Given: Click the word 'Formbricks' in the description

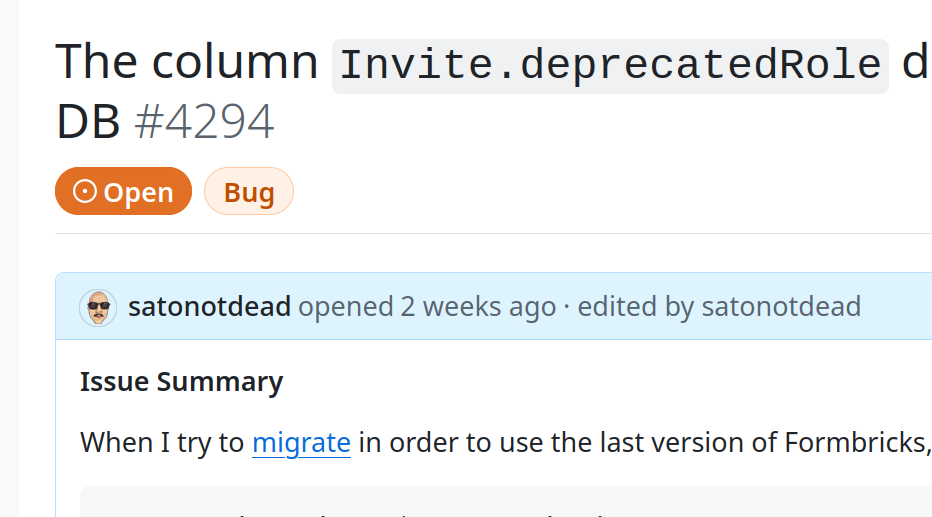Looking at the screenshot, I should tap(860, 442).
